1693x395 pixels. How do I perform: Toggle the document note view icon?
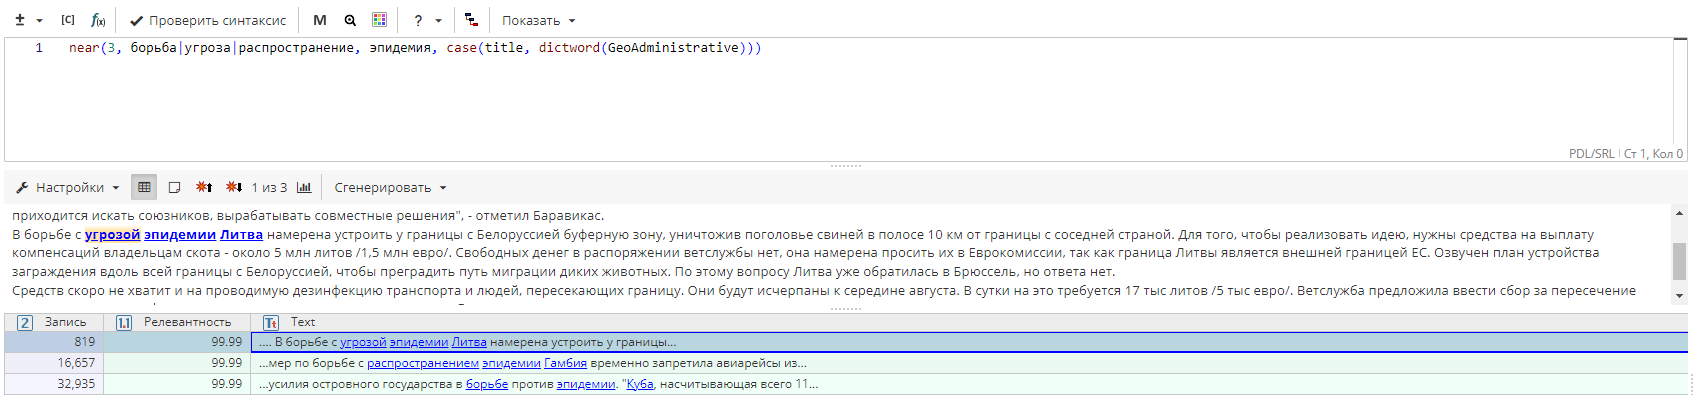[x=174, y=187]
